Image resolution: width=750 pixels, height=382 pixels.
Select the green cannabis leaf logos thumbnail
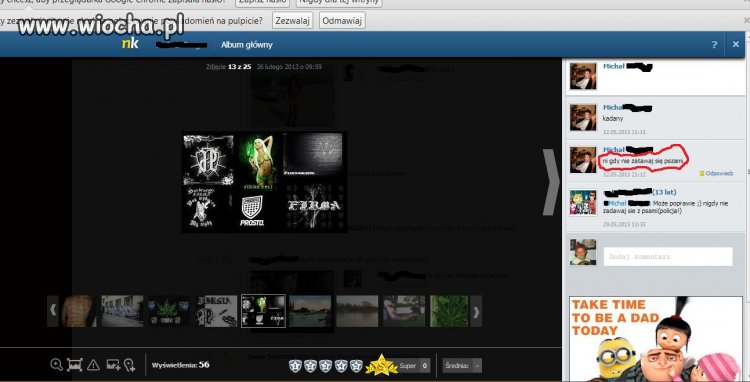coord(169,311)
